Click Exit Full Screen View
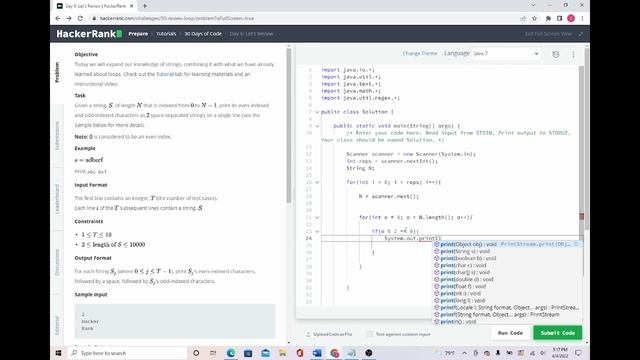640x360 pixels. (x=548, y=34)
